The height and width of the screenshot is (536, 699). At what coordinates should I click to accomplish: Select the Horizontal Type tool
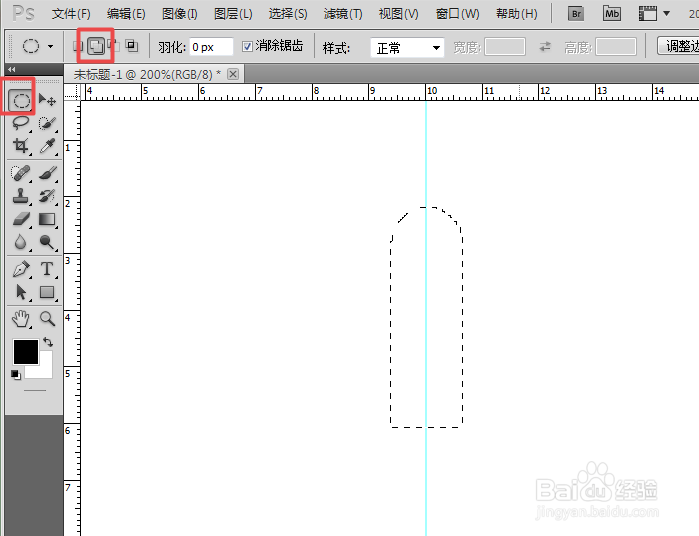(x=47, y=269)
